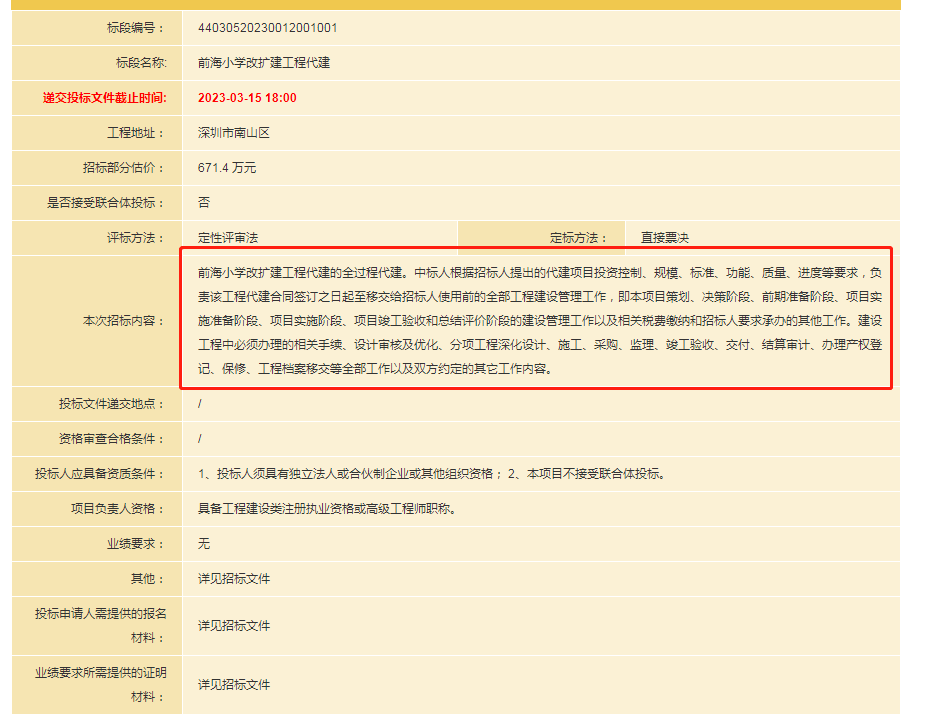Click the red-outlined tender content paragraph

(535, 320)
